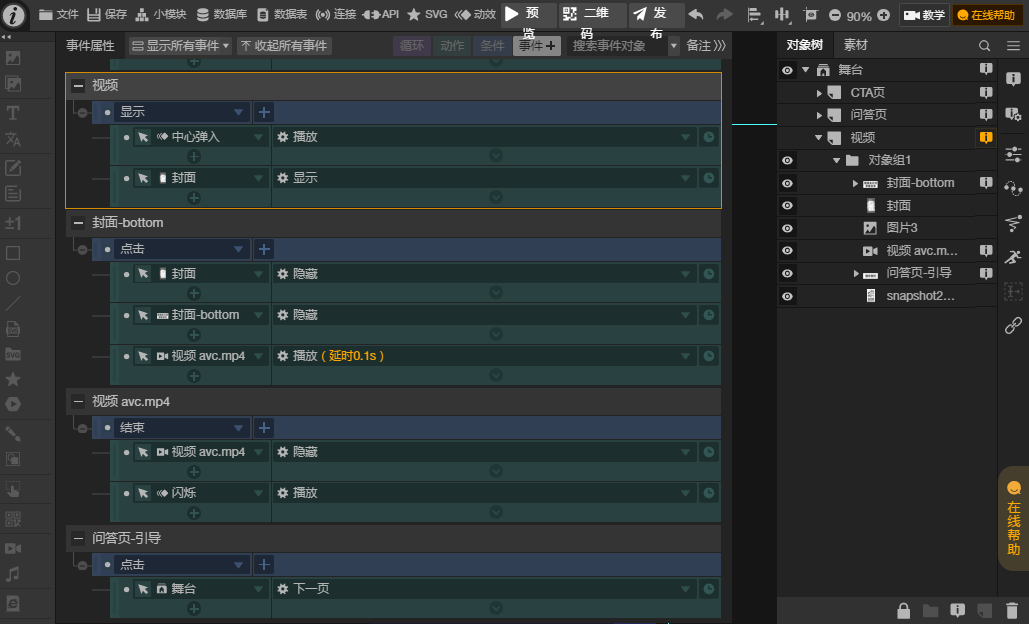Toggle visibility of 封面 in object tree

(788, 205)
